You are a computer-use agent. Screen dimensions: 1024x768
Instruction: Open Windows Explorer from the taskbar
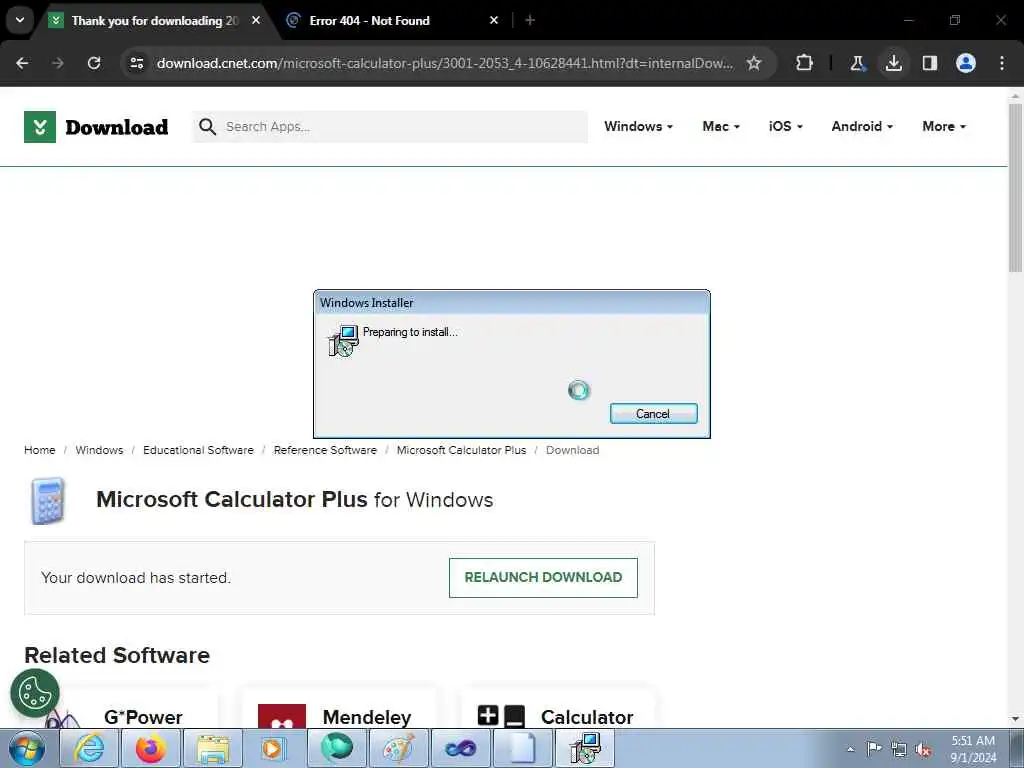(x=213, y=749)
